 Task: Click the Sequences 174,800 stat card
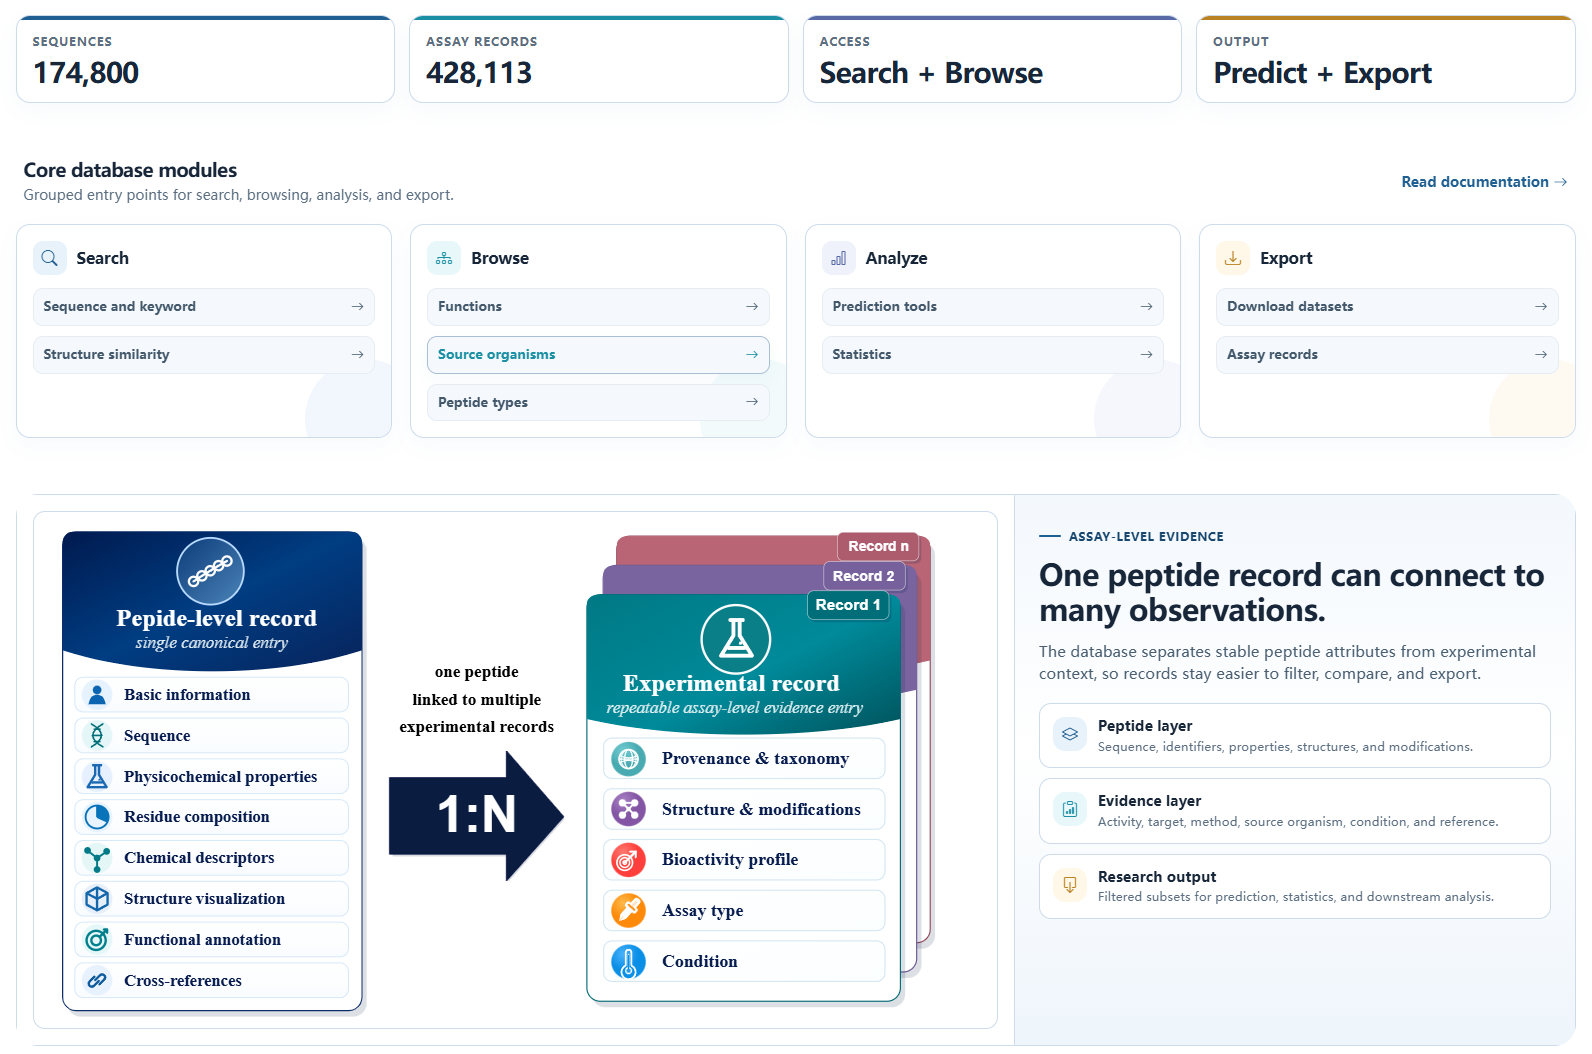tap(205, 59)
